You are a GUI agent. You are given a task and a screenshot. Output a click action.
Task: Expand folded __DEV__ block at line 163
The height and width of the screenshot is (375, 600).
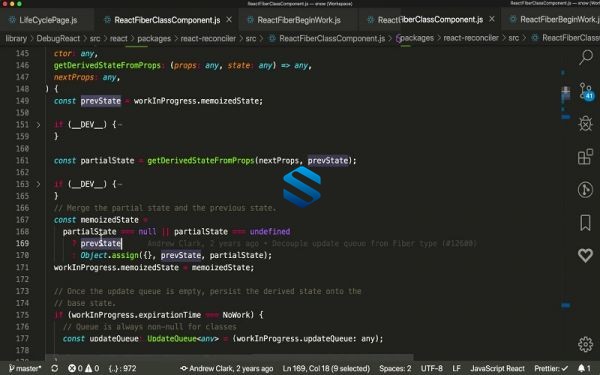pos(38,184)
